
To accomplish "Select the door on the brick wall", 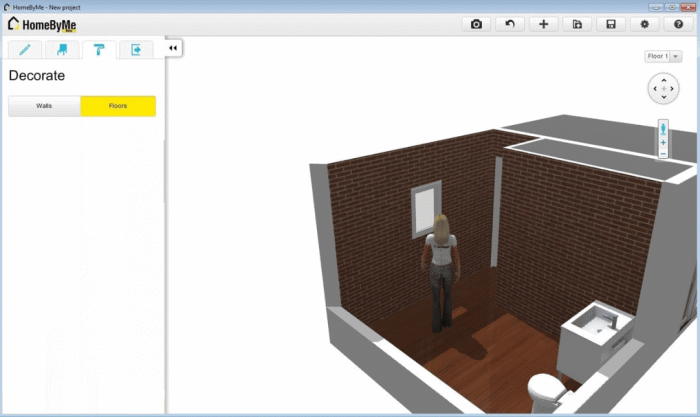I will pos(497,212).
